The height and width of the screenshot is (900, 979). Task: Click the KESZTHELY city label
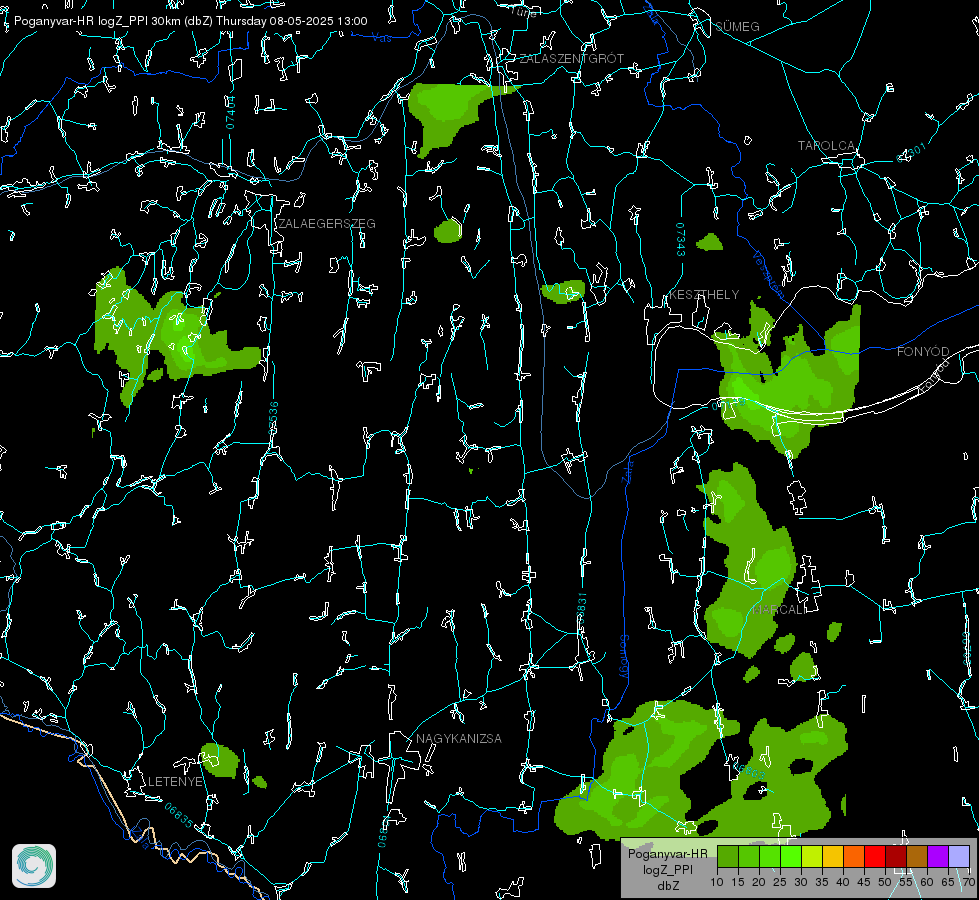[704, 294]
